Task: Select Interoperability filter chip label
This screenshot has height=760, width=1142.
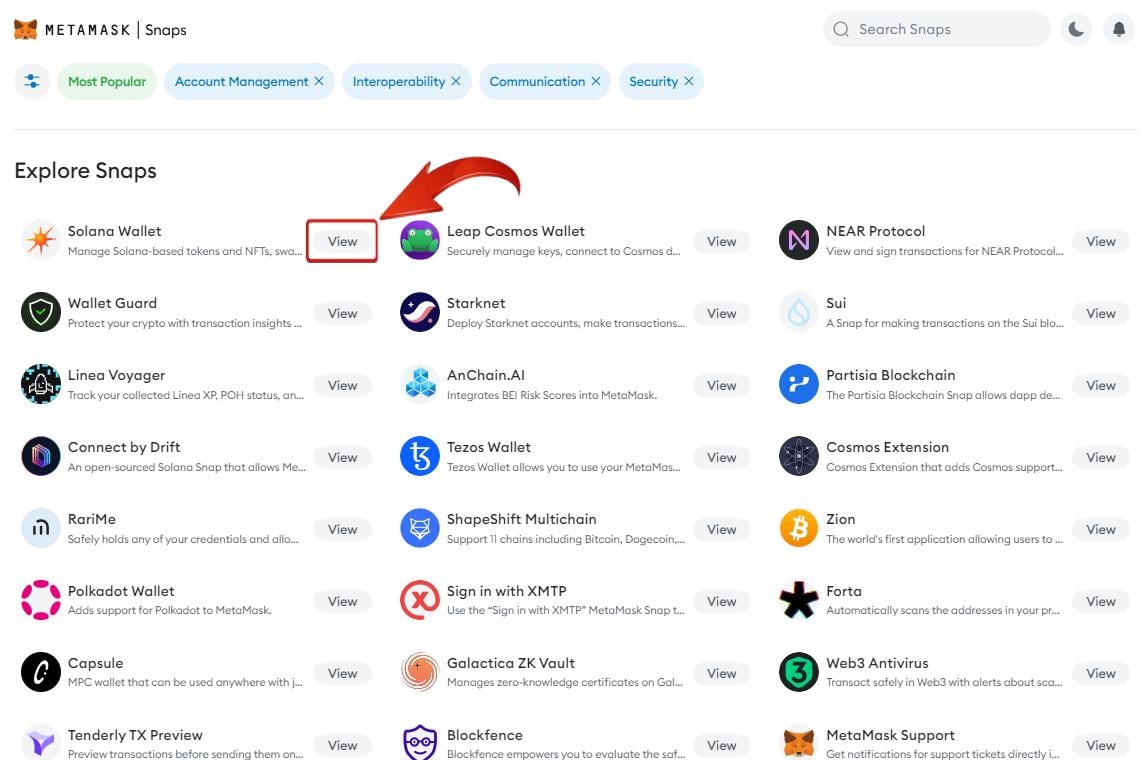Action: 398,82
